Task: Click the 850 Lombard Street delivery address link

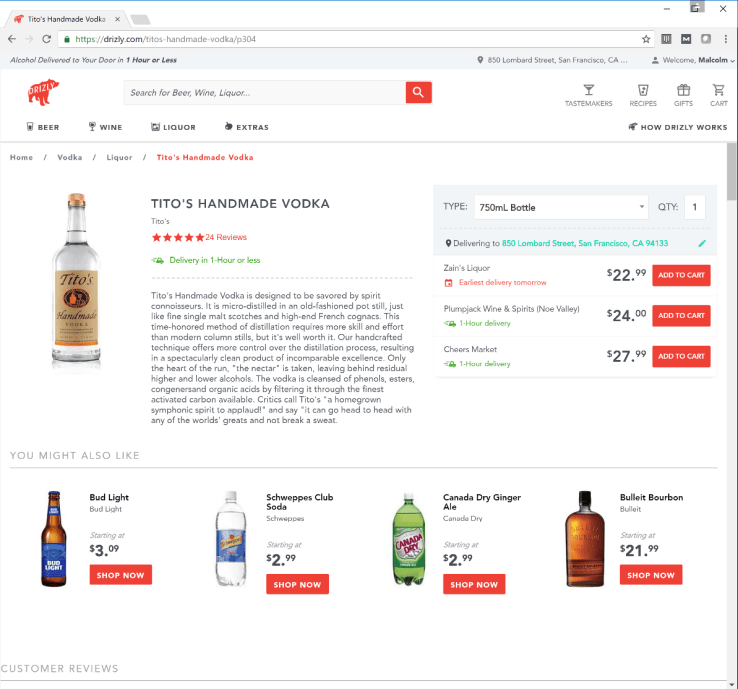Action: (x=585, y=243)
